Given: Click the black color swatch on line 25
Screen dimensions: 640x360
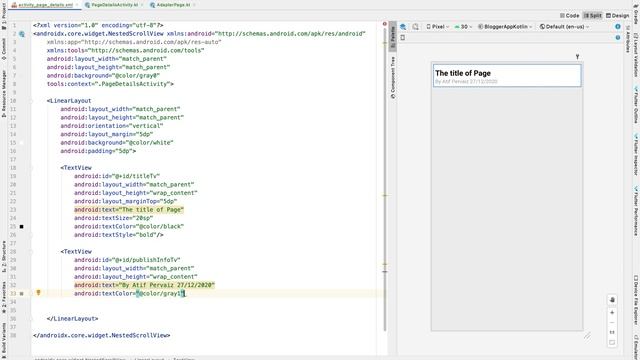Looking at the screenshot, I should (22, 226).
